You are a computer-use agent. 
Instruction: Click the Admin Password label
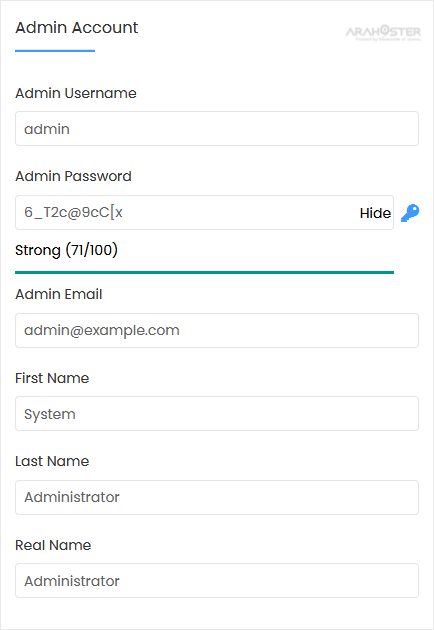click(x=73, y=176)
